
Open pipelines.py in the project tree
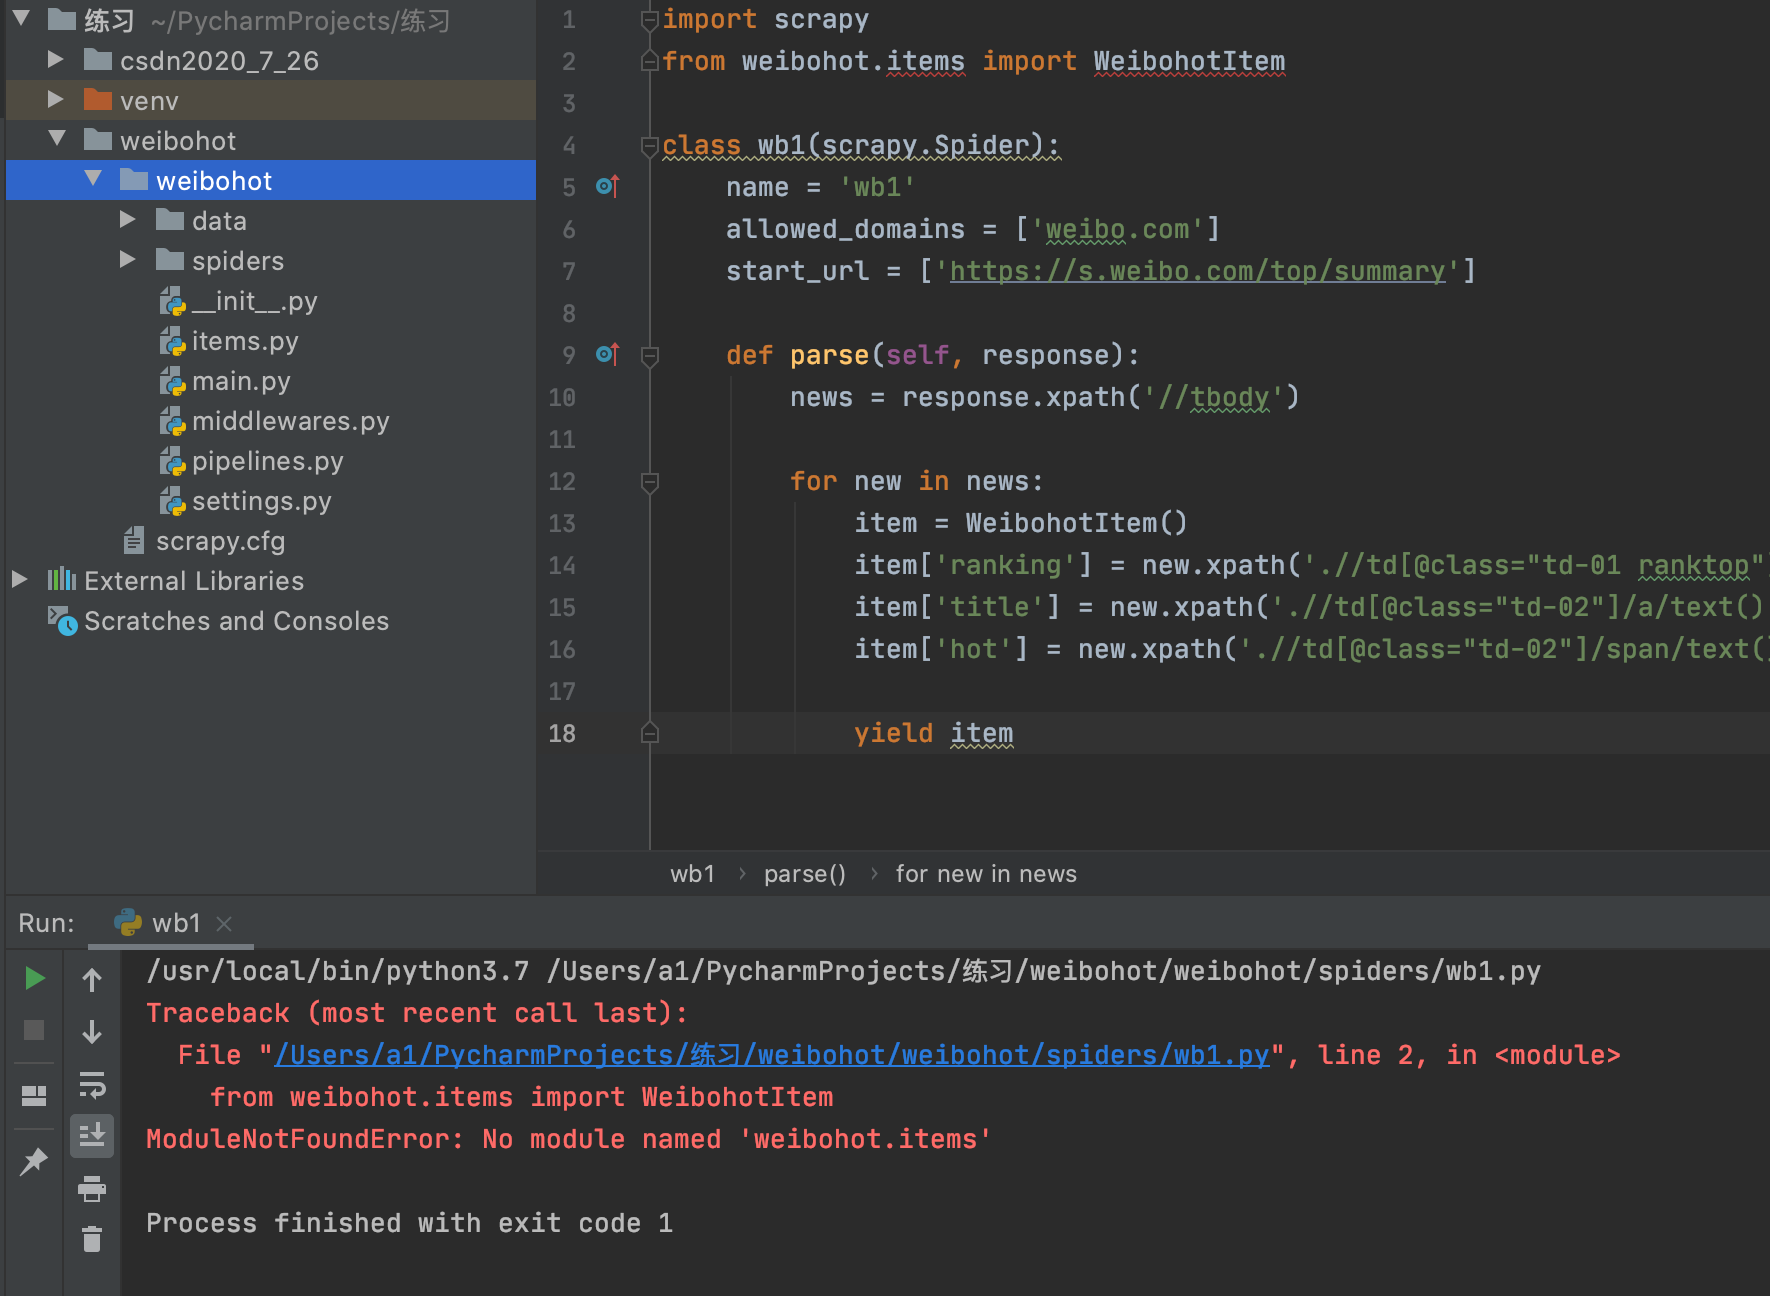[267, 461]
